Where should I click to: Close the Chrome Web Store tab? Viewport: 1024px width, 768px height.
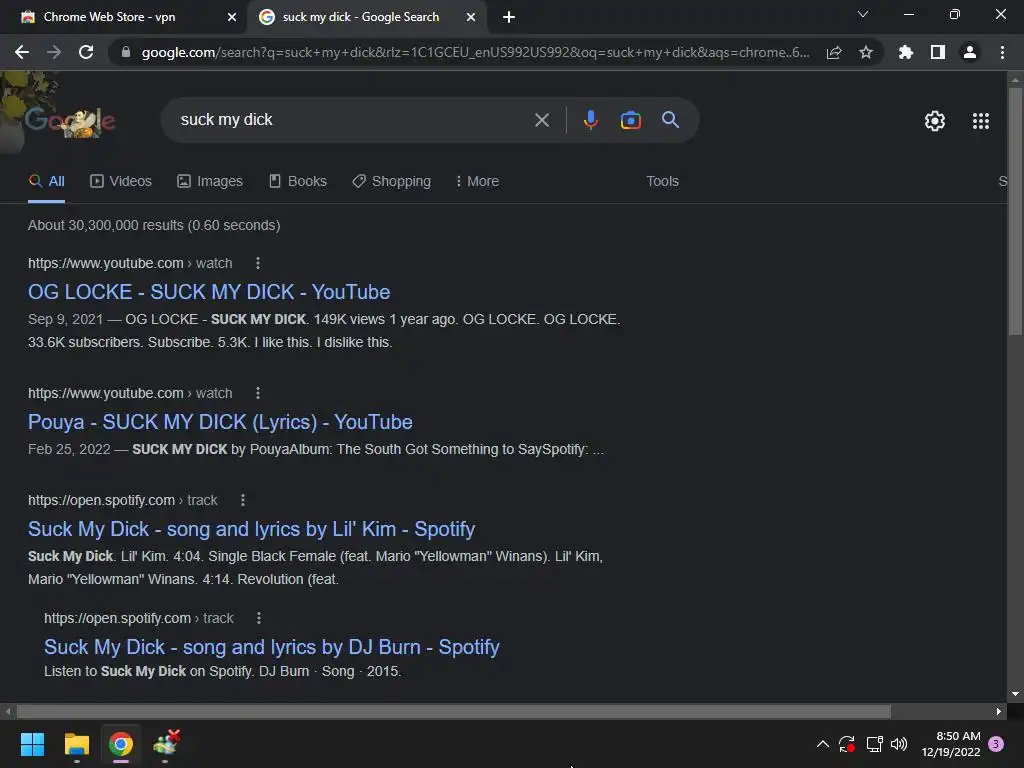click(232, 17)
